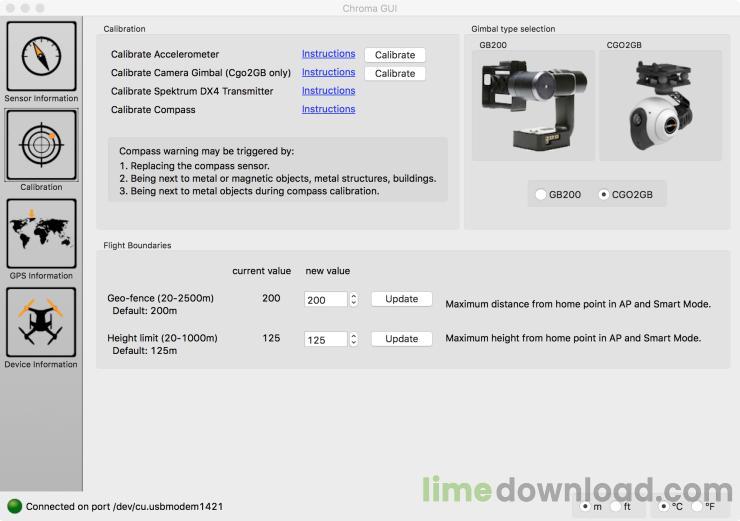Switch distance units to feet
The image size is (740, 521).
616,506
